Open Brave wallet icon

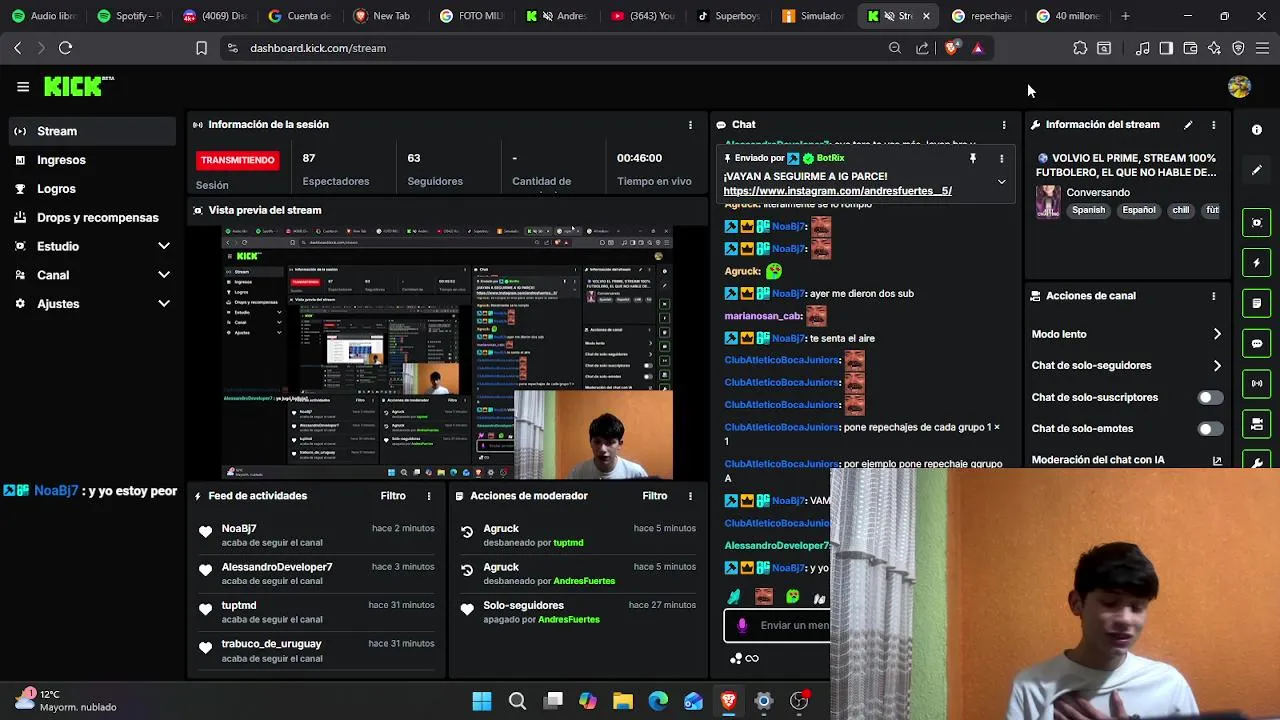tap(1190, 48)
